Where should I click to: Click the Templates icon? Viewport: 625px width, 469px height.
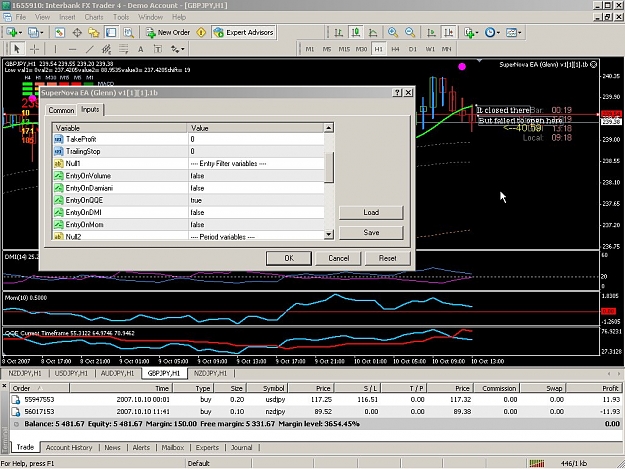coord(511,33)
